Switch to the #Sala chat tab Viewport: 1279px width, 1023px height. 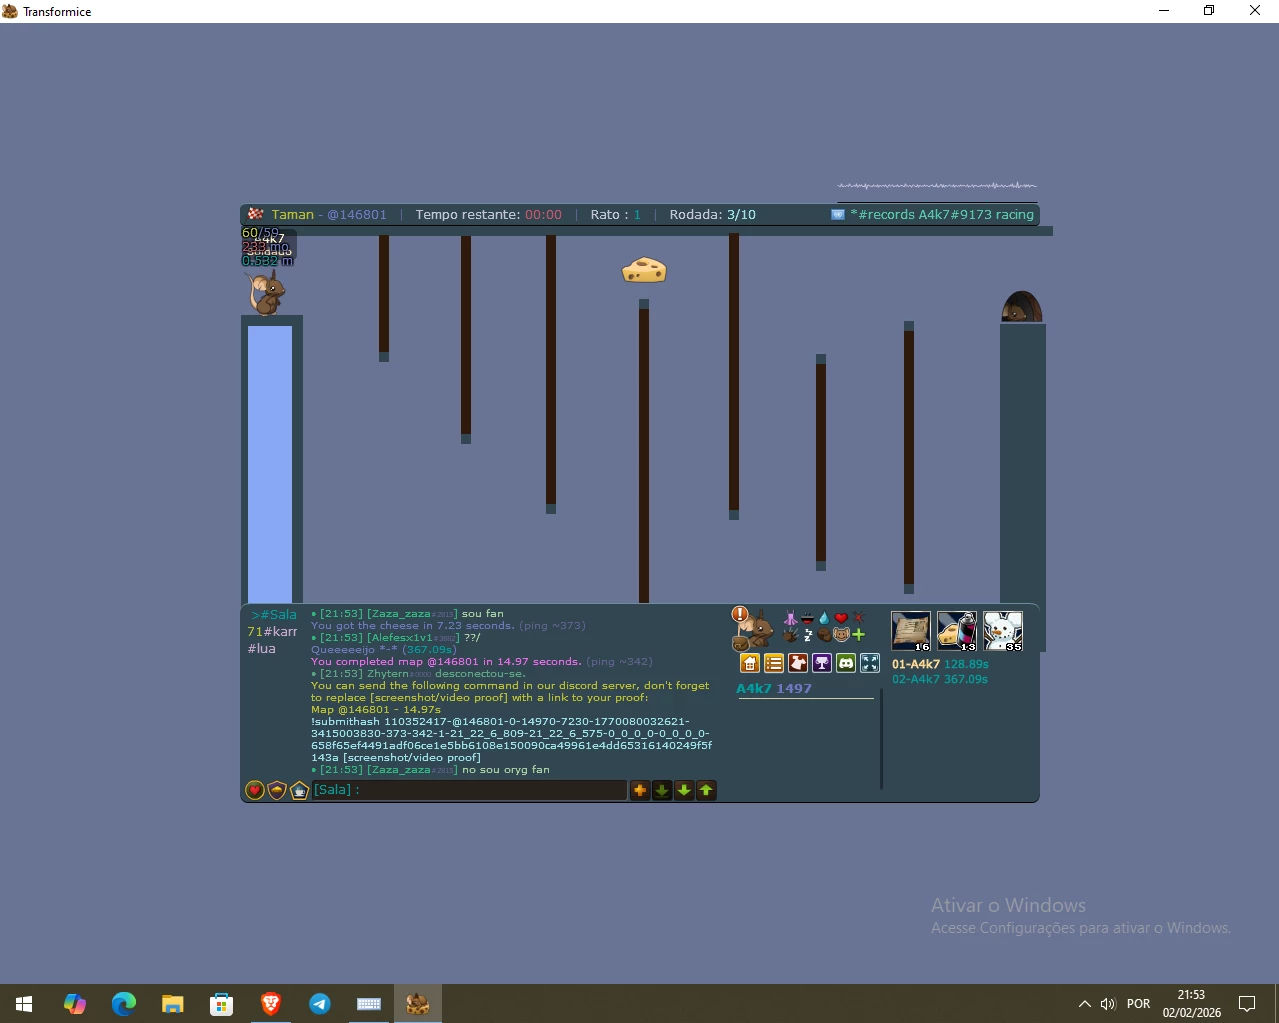273,615
